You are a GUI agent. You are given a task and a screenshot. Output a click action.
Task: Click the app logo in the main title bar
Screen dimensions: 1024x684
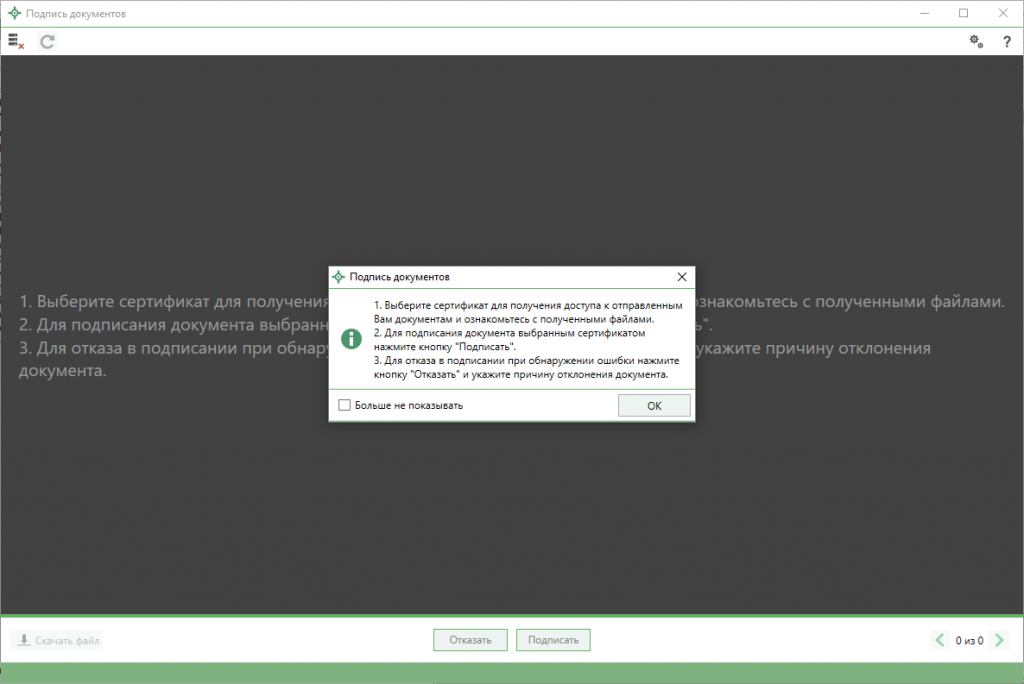[x=13, y=14]
